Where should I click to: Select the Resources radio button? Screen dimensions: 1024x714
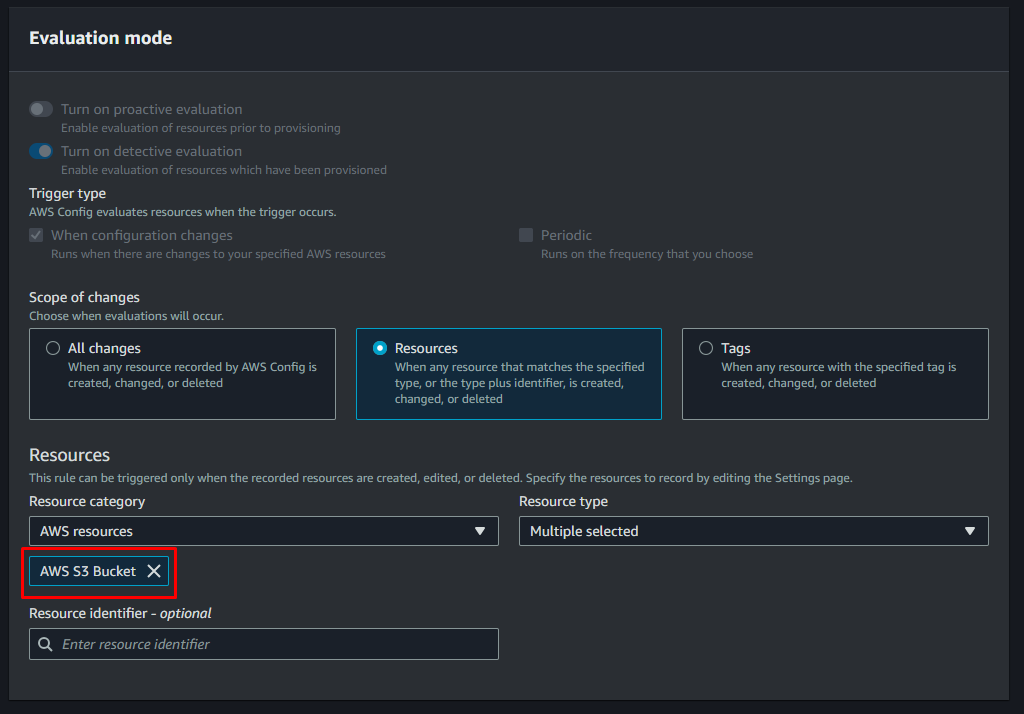pyautogui.click(x=380, y=348)
